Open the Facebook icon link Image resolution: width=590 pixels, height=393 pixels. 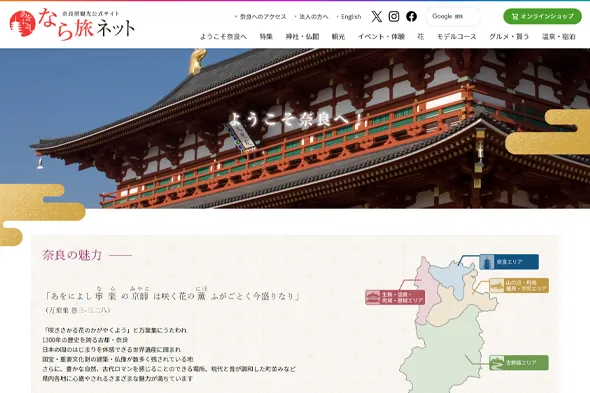411,17
